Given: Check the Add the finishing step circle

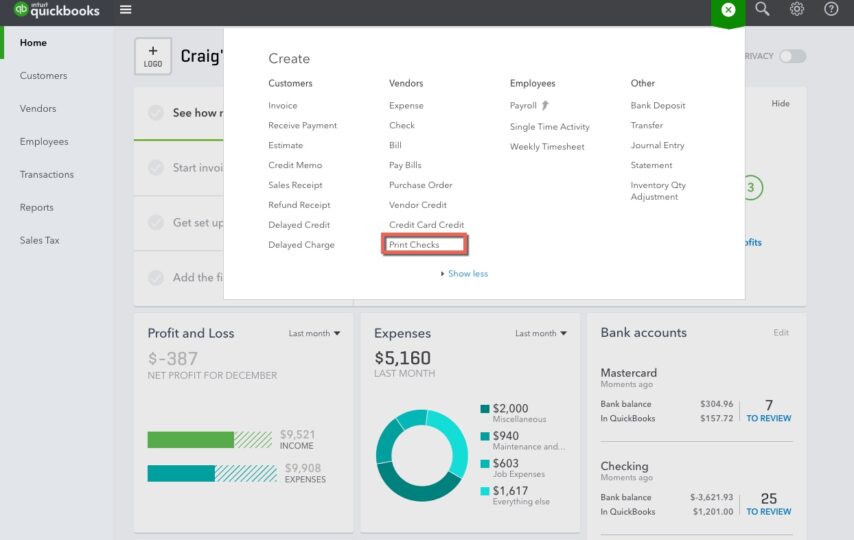Looking at the screenshot, I should click(156, 277).
